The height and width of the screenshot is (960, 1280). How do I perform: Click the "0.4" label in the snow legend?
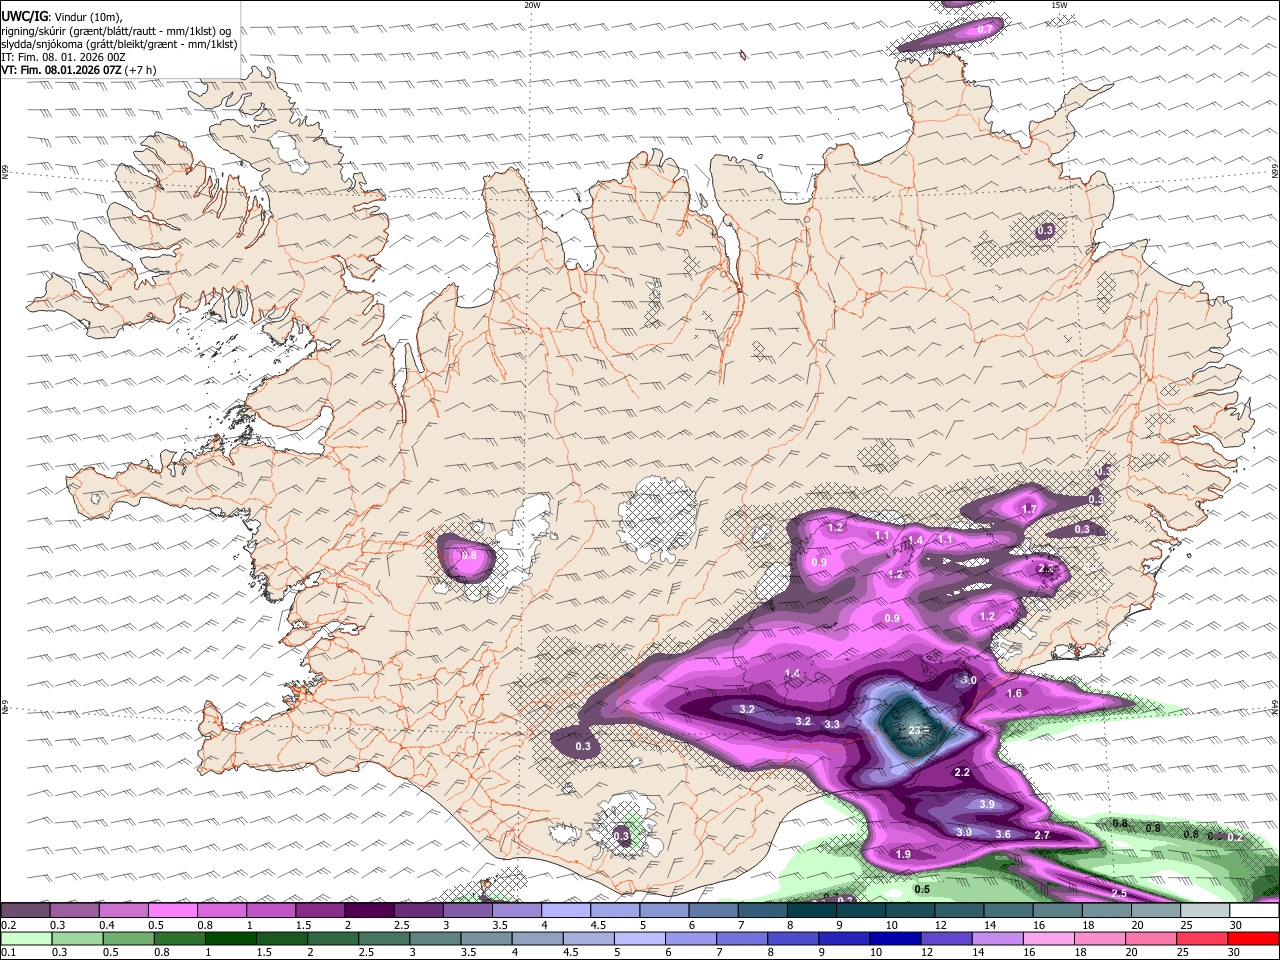(x=107, y=925)
